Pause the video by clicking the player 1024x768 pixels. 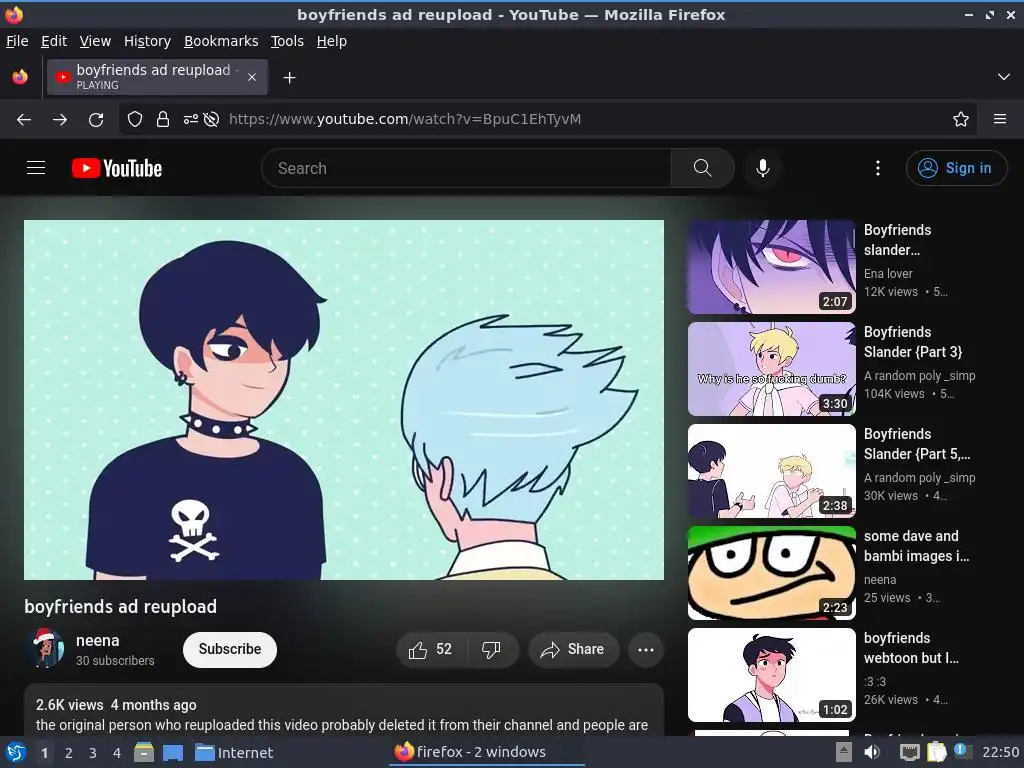pyautogui.click(x=344, y=400)
